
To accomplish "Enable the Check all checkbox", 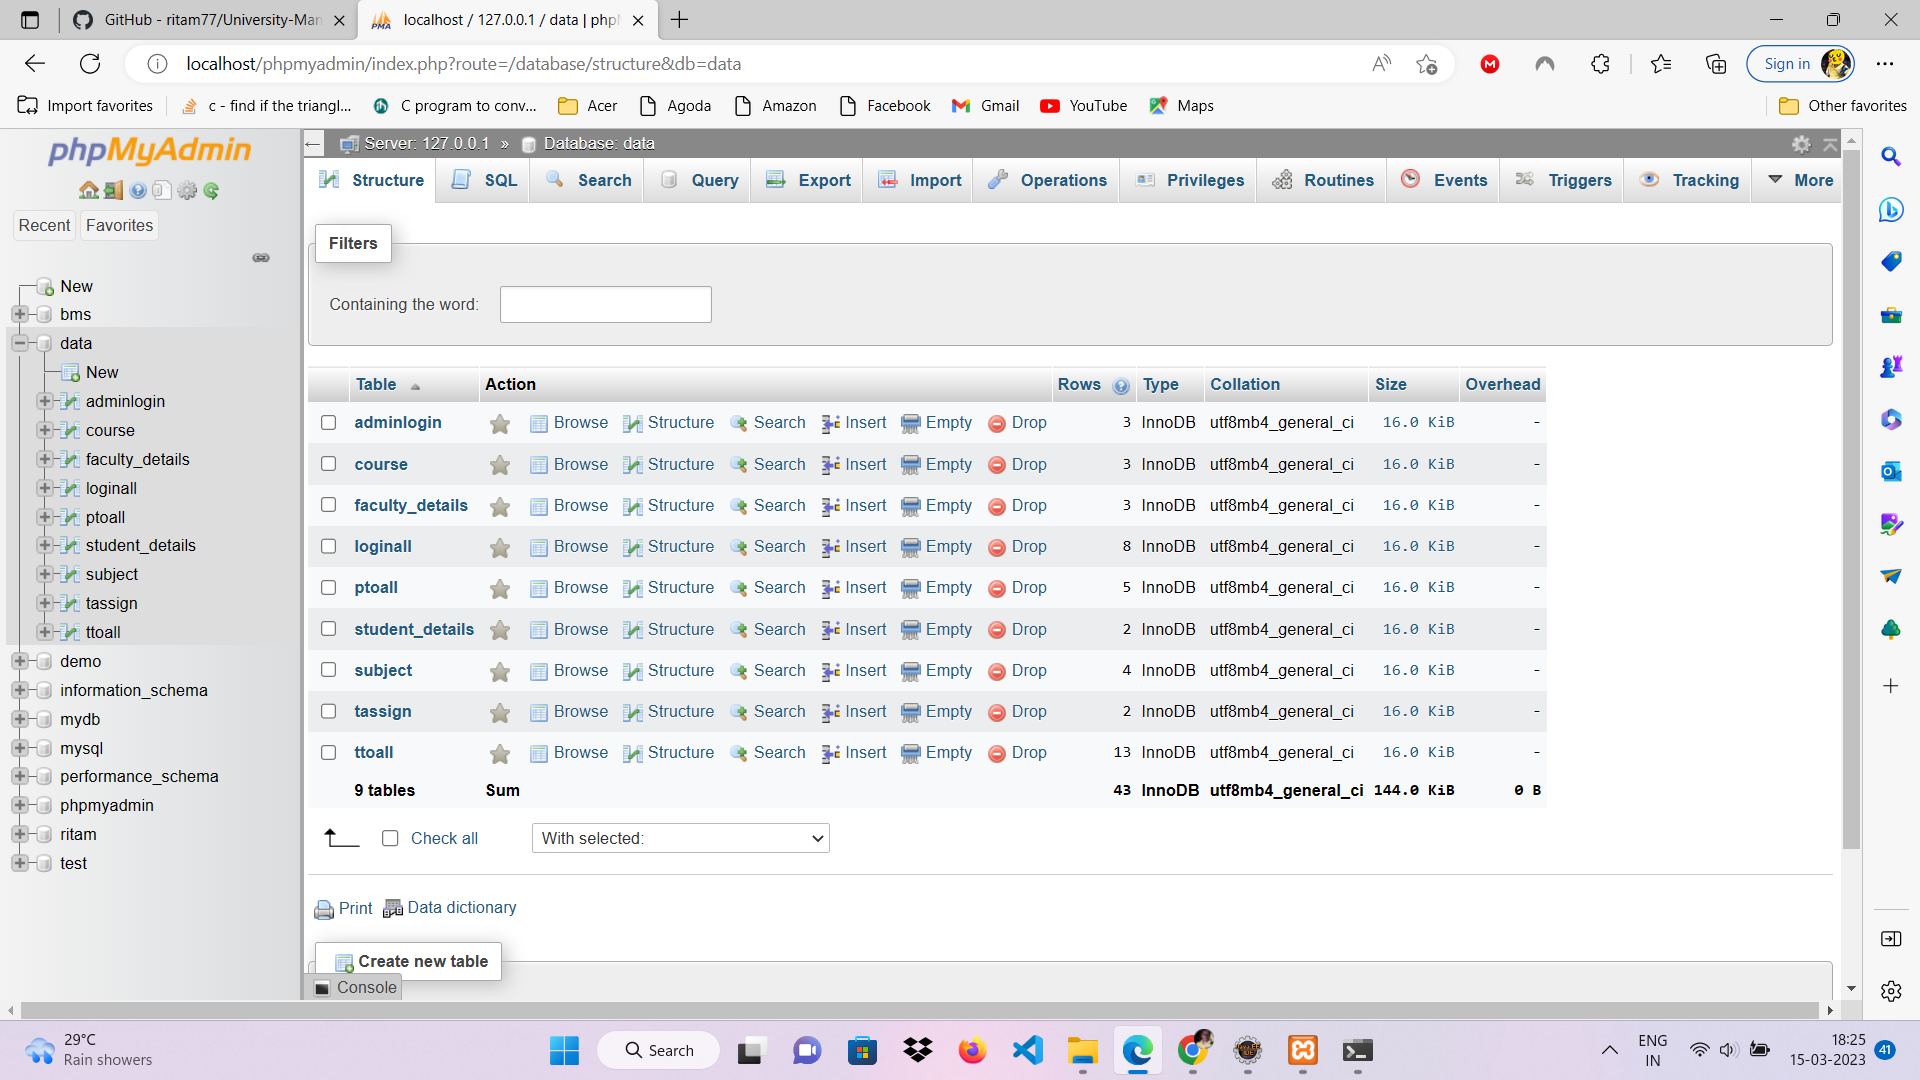I will [390, 838].
